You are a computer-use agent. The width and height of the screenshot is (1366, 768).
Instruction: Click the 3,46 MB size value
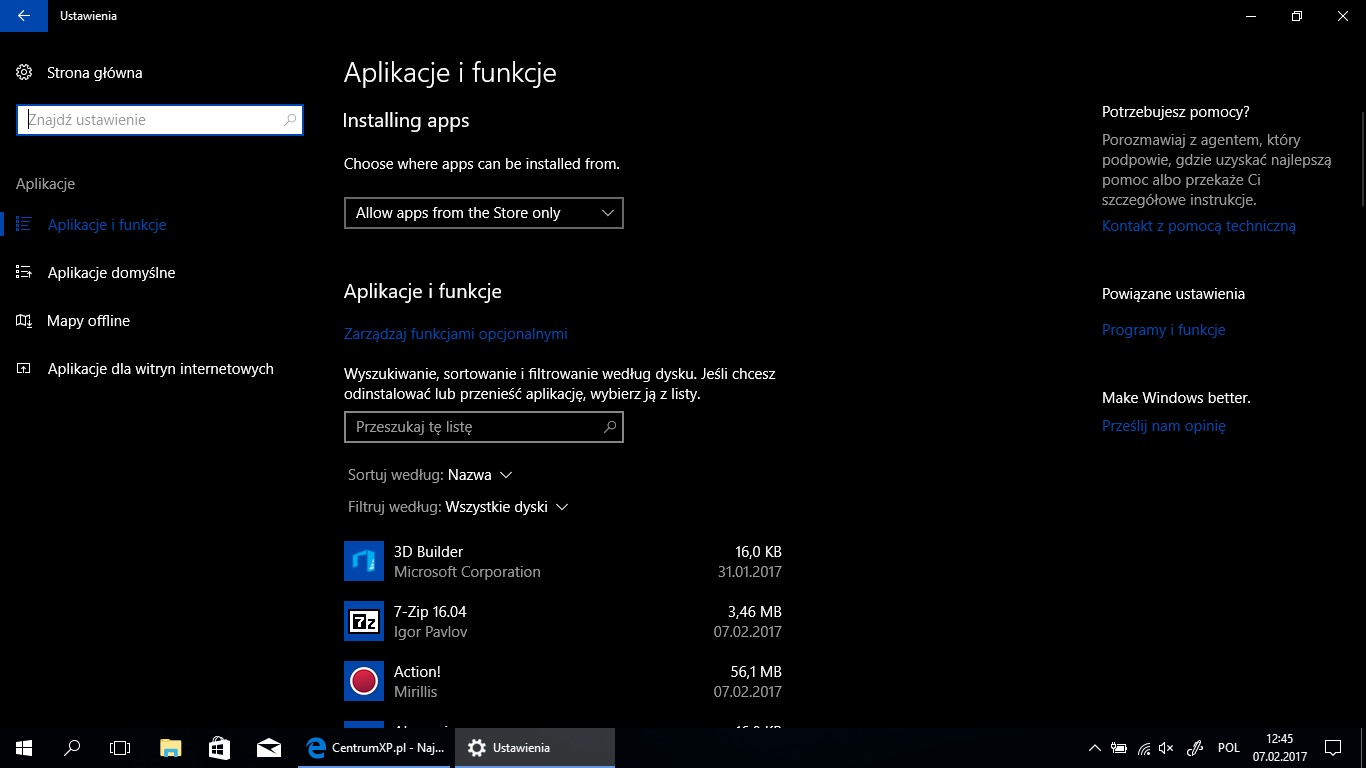(x=755, y=612)
